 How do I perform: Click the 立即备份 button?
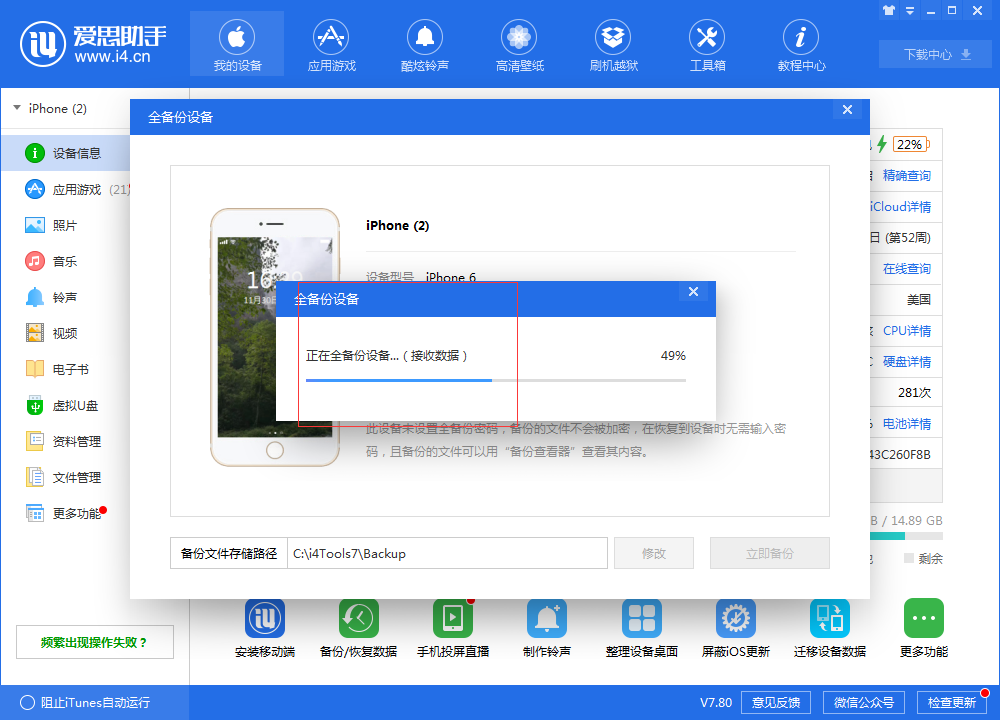point(770,553)
